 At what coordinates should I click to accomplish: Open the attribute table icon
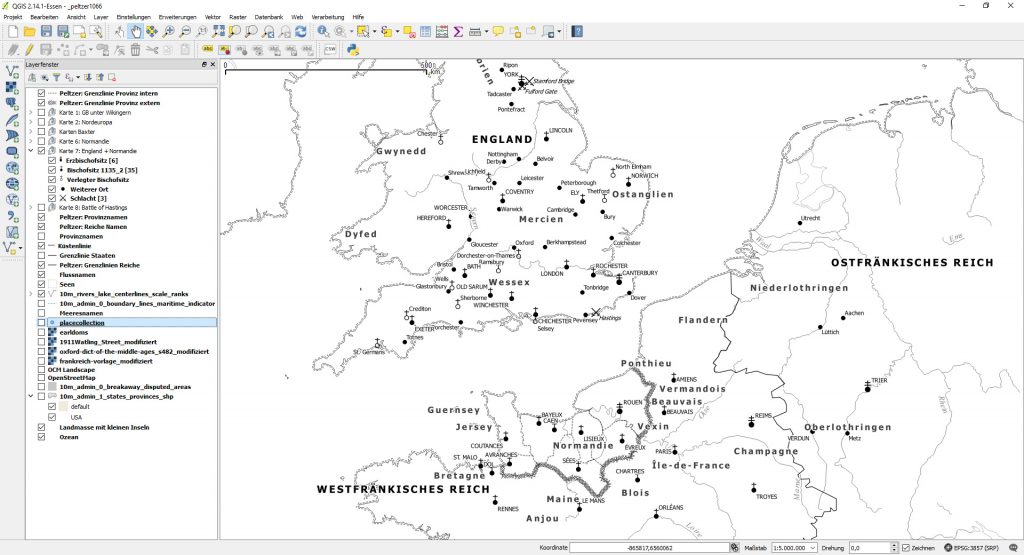click(x=424, y=32)
